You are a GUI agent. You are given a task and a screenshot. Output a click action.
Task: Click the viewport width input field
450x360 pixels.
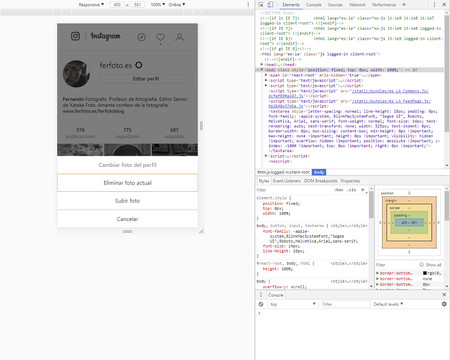117,5
